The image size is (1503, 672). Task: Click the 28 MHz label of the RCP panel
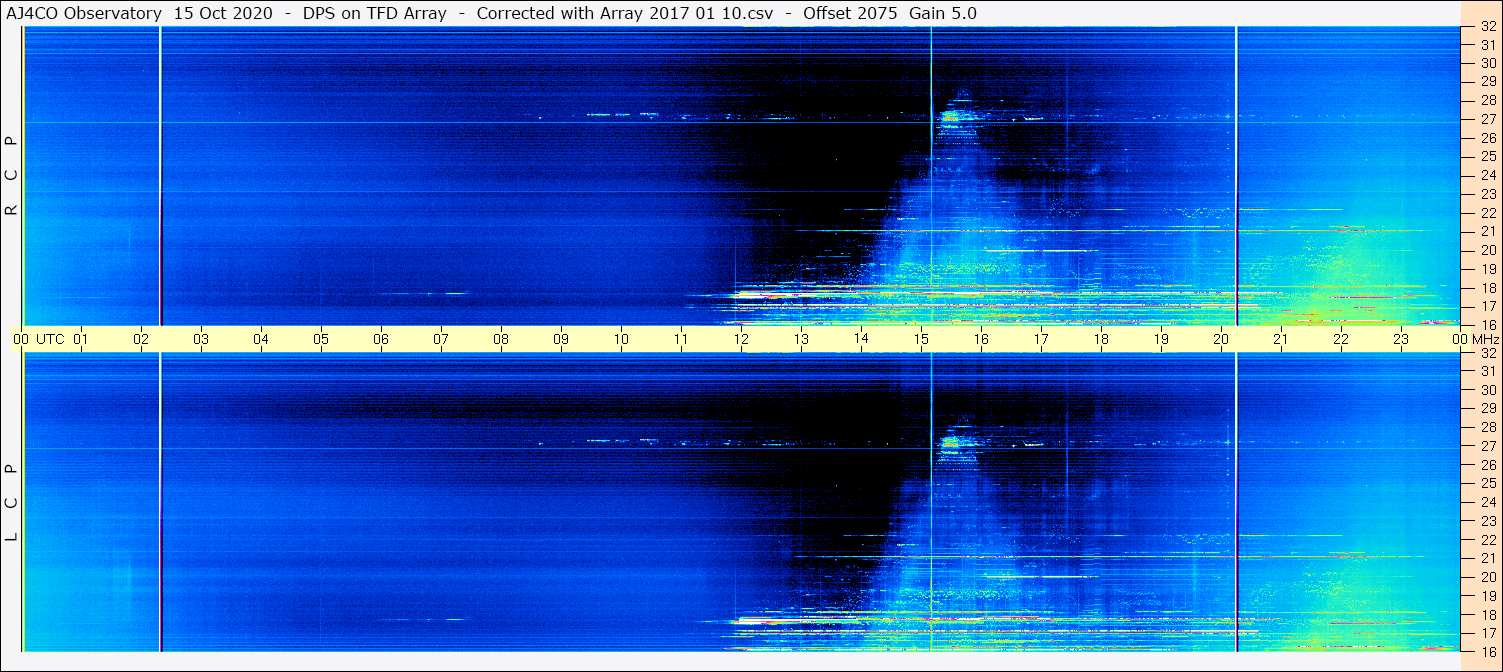pos(1488,100)
